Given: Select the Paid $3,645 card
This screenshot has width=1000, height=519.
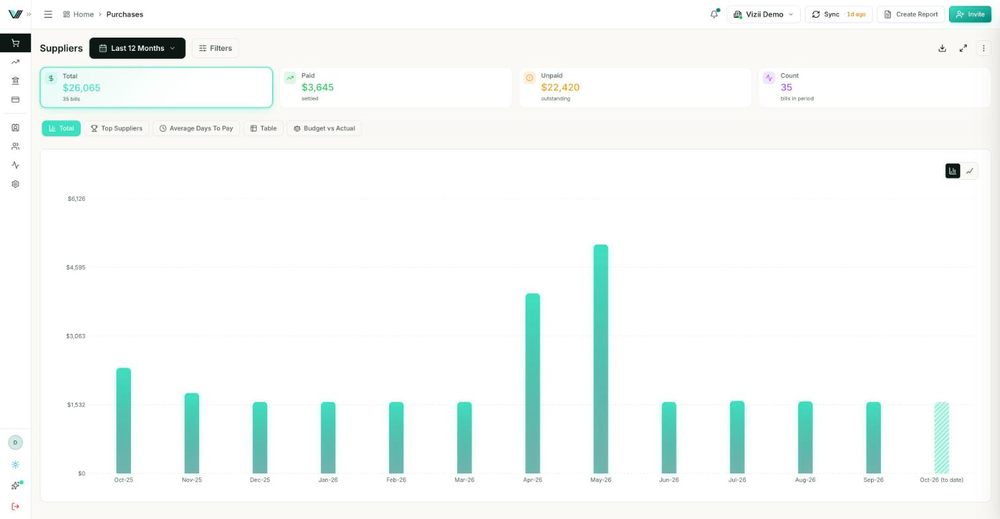Looking at the screenshot, I should coord(395,87).
